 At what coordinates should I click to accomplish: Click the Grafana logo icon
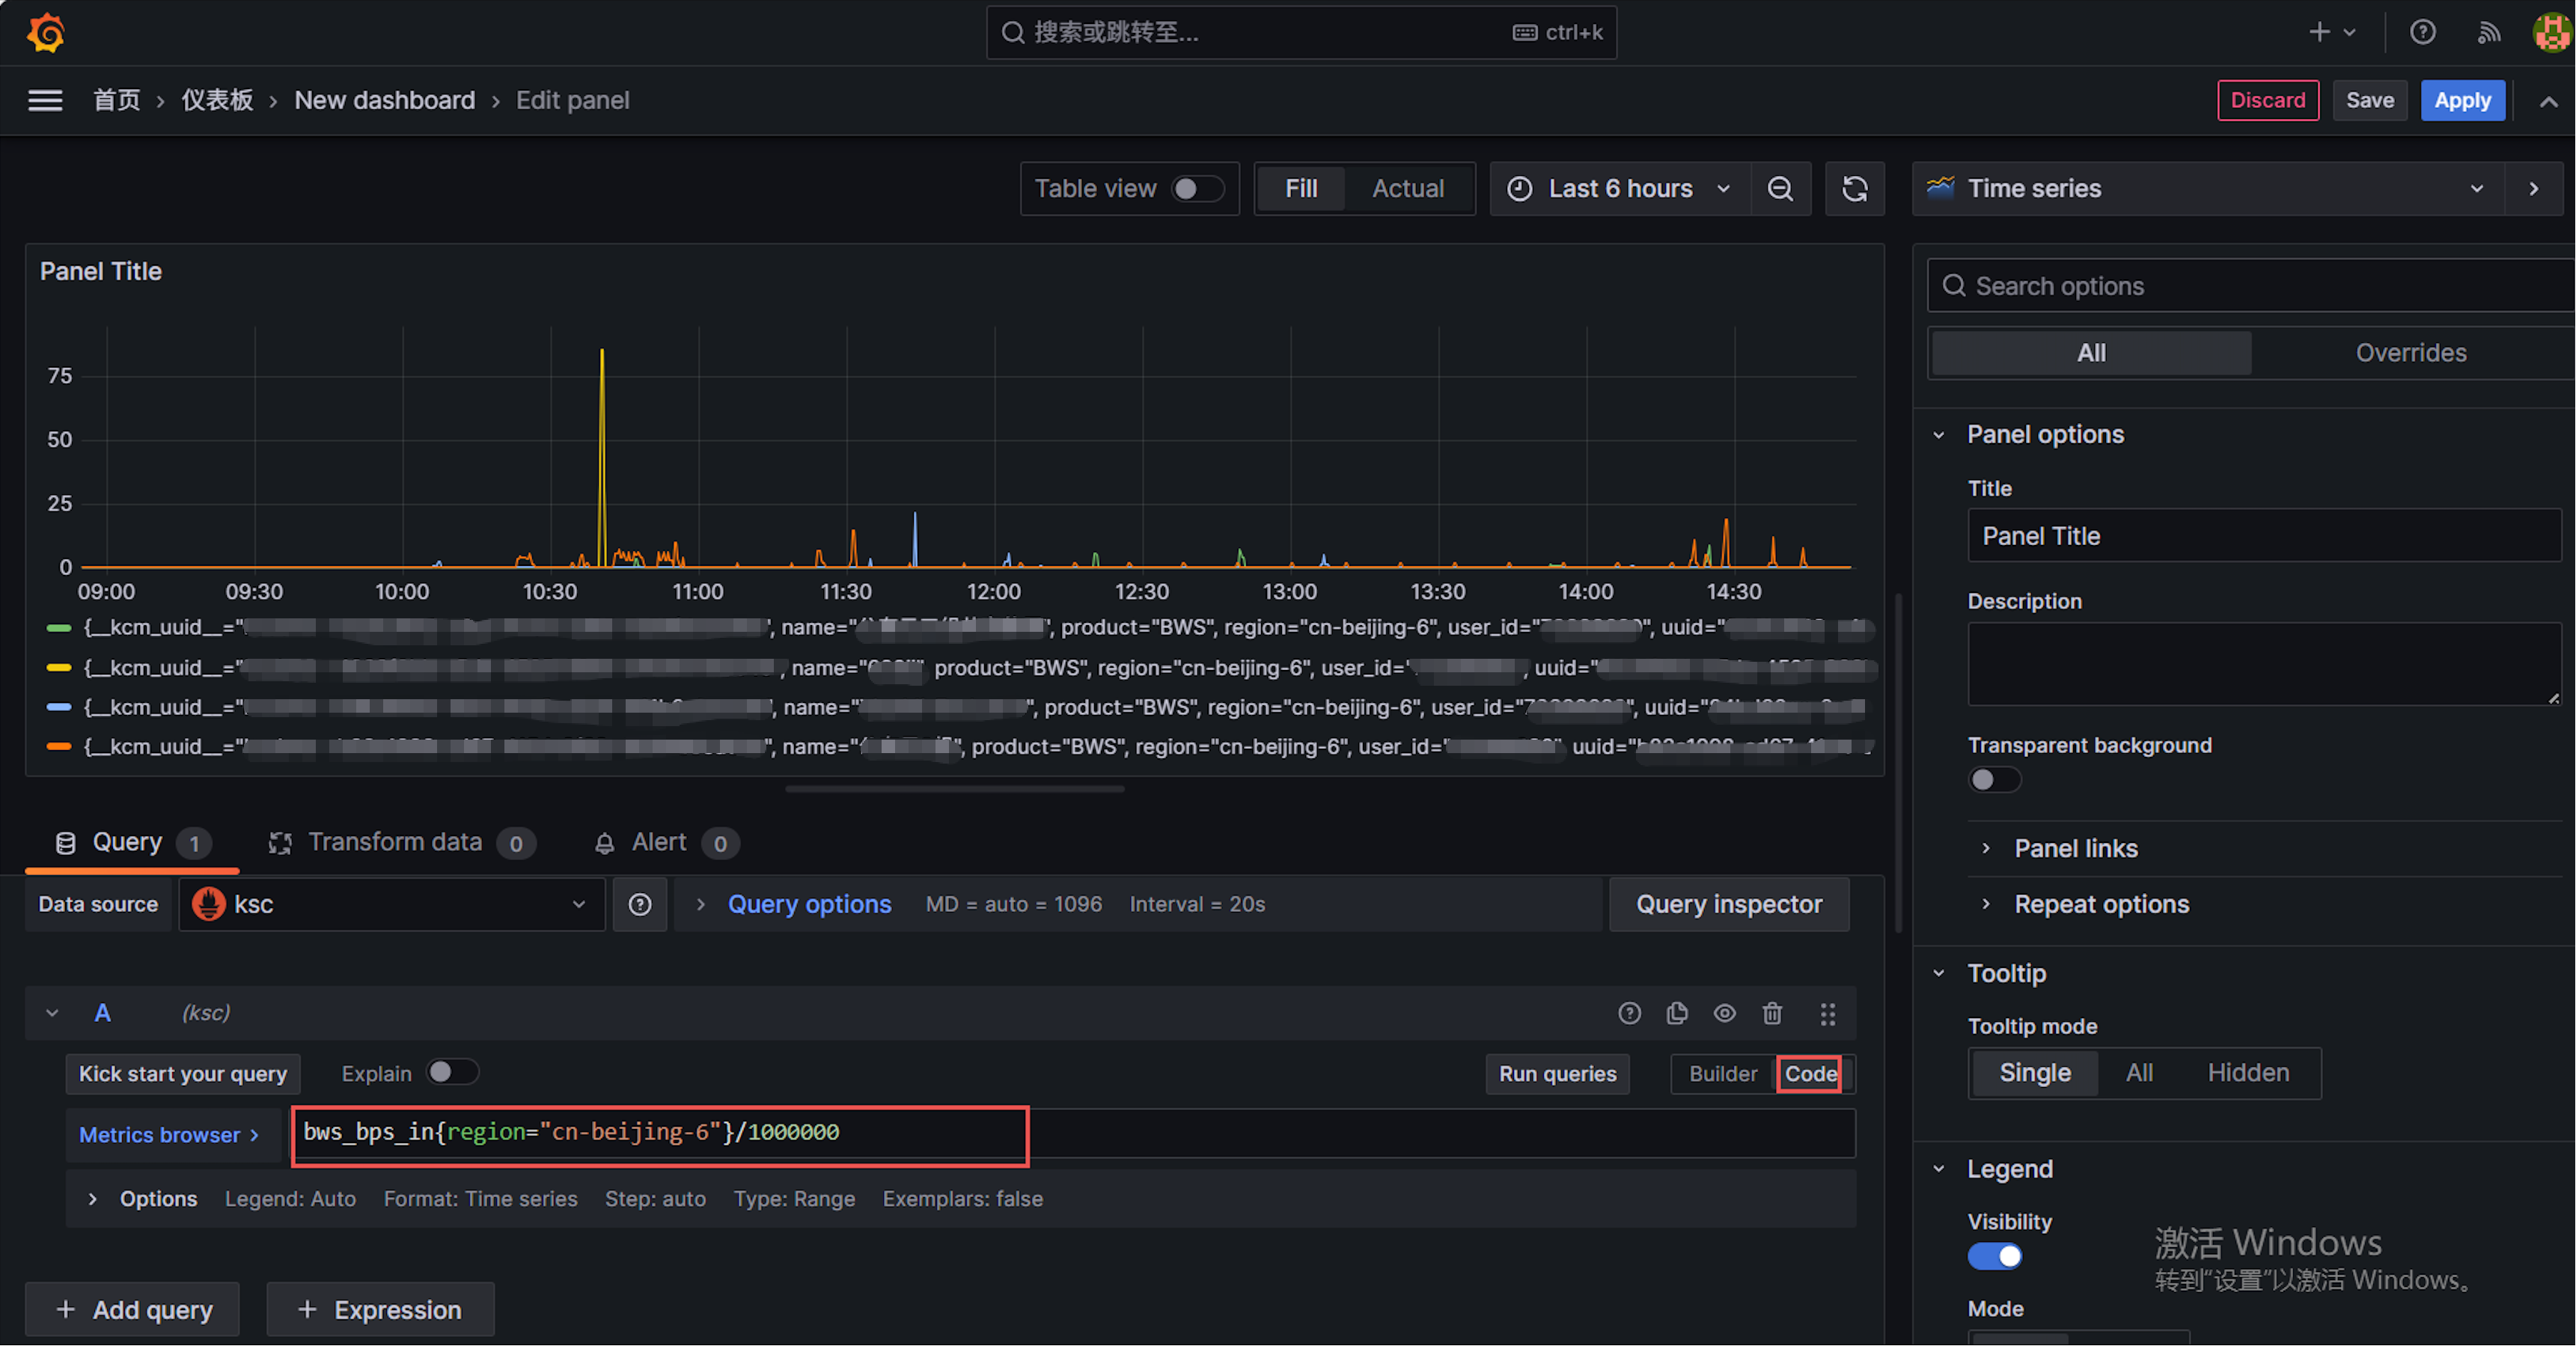click(46, 33)
